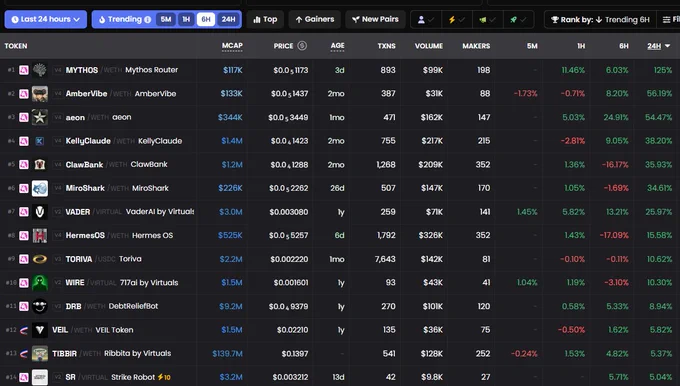The image size is (680, 386).
Task: Click the DEX icon in TIBBIR row
Action: click(24, 354)
